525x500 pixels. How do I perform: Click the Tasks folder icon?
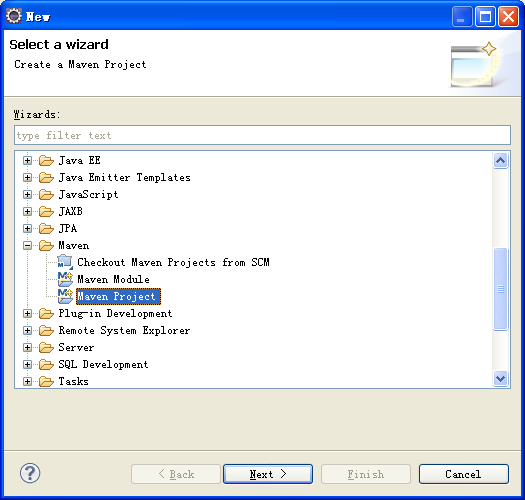[46, 381]
